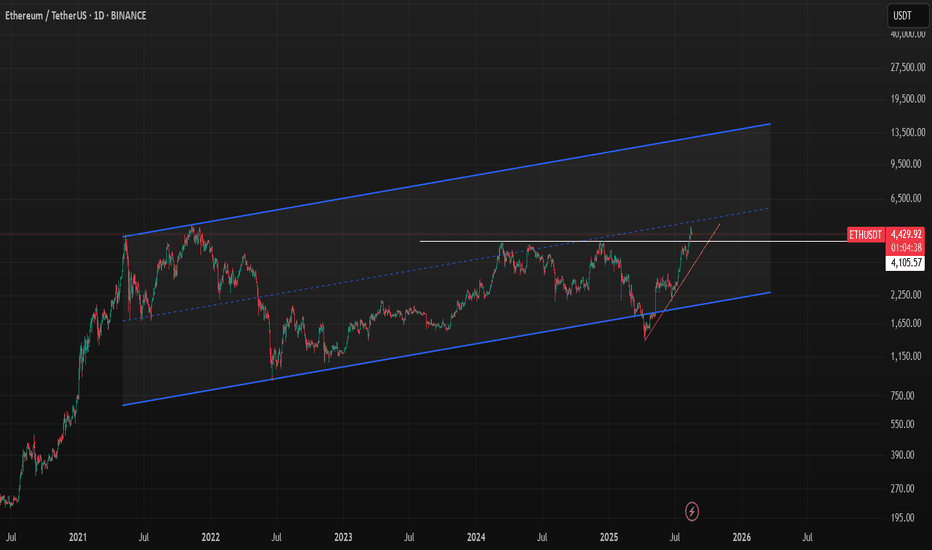The image size is (932, 550).
Task: Click the 13,500.00 price axis label
Action: [x=908, y=132]
